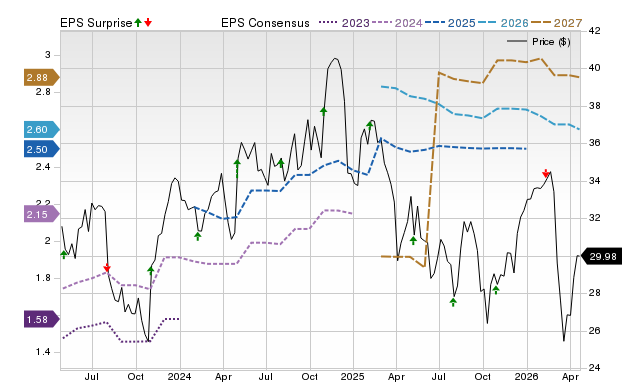This screenshot has width=640, height=382.
Task: Click the 1.4 EPS axis label
Action: pyautogui.click(x=43, y=352)
